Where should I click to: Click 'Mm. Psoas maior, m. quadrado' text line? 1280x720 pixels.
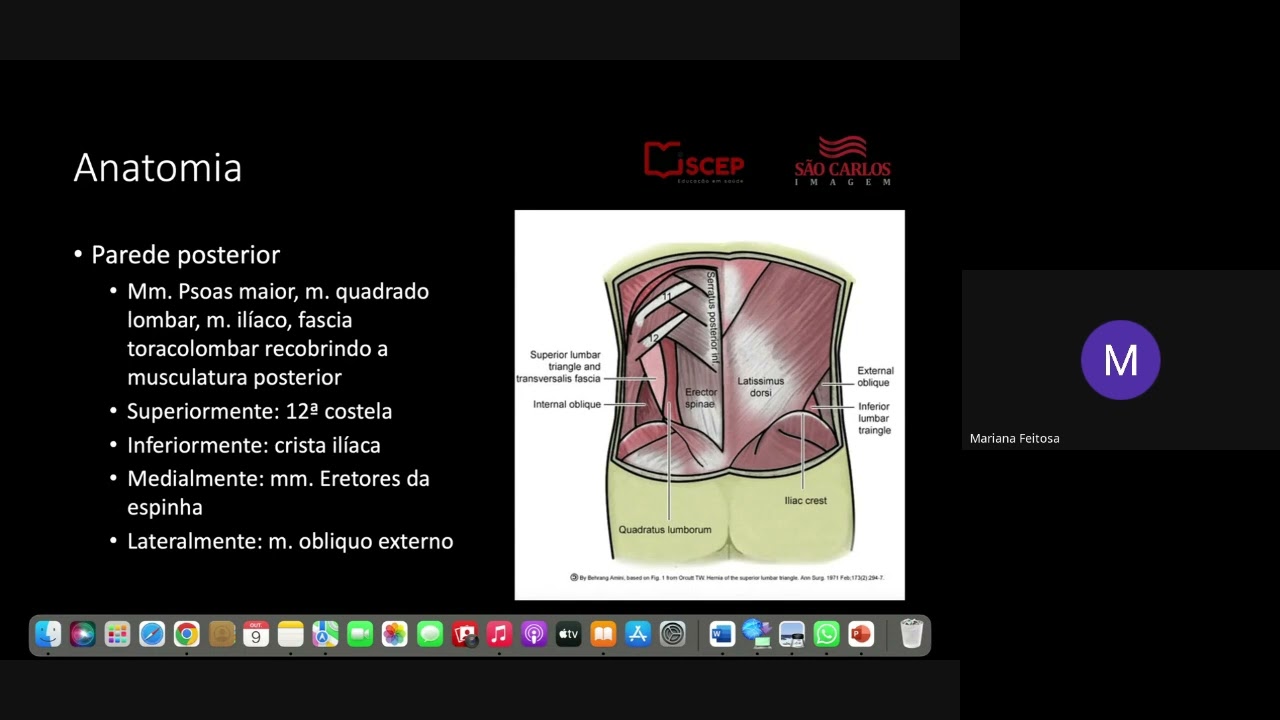click(x=278, y=291)
